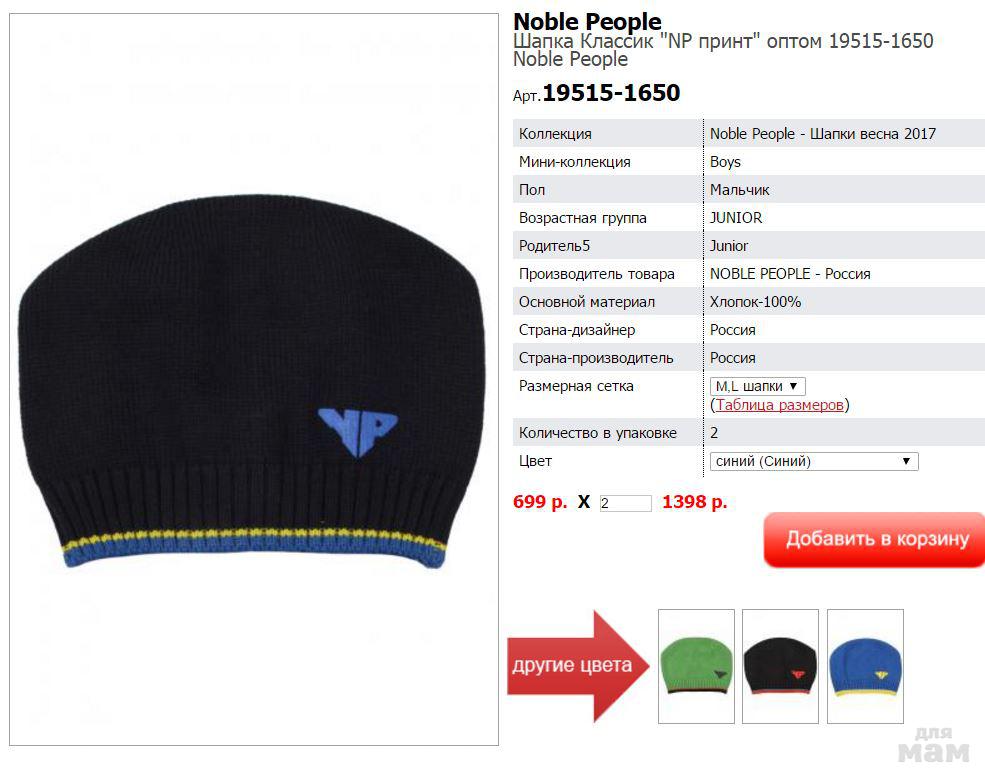Click the 'Noble People' brand heading

pyautogui.click(x=587, y=21)
